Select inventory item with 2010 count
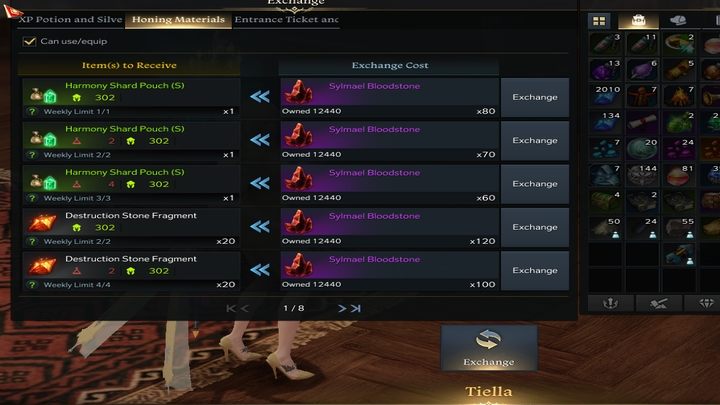720x405 pixels. [606, 96]
